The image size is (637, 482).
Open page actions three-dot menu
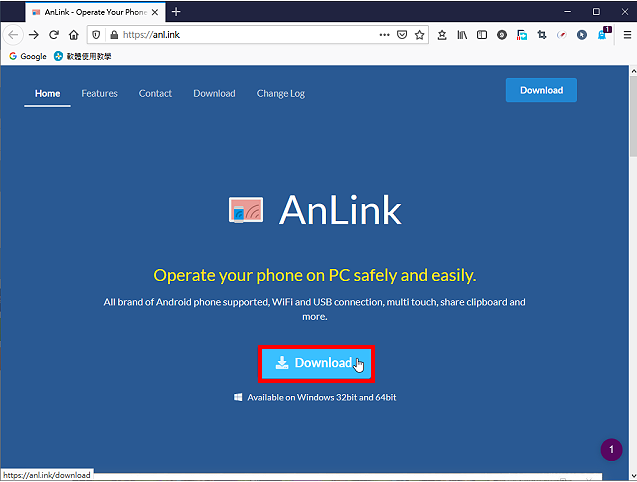click(x=384, y=35)
